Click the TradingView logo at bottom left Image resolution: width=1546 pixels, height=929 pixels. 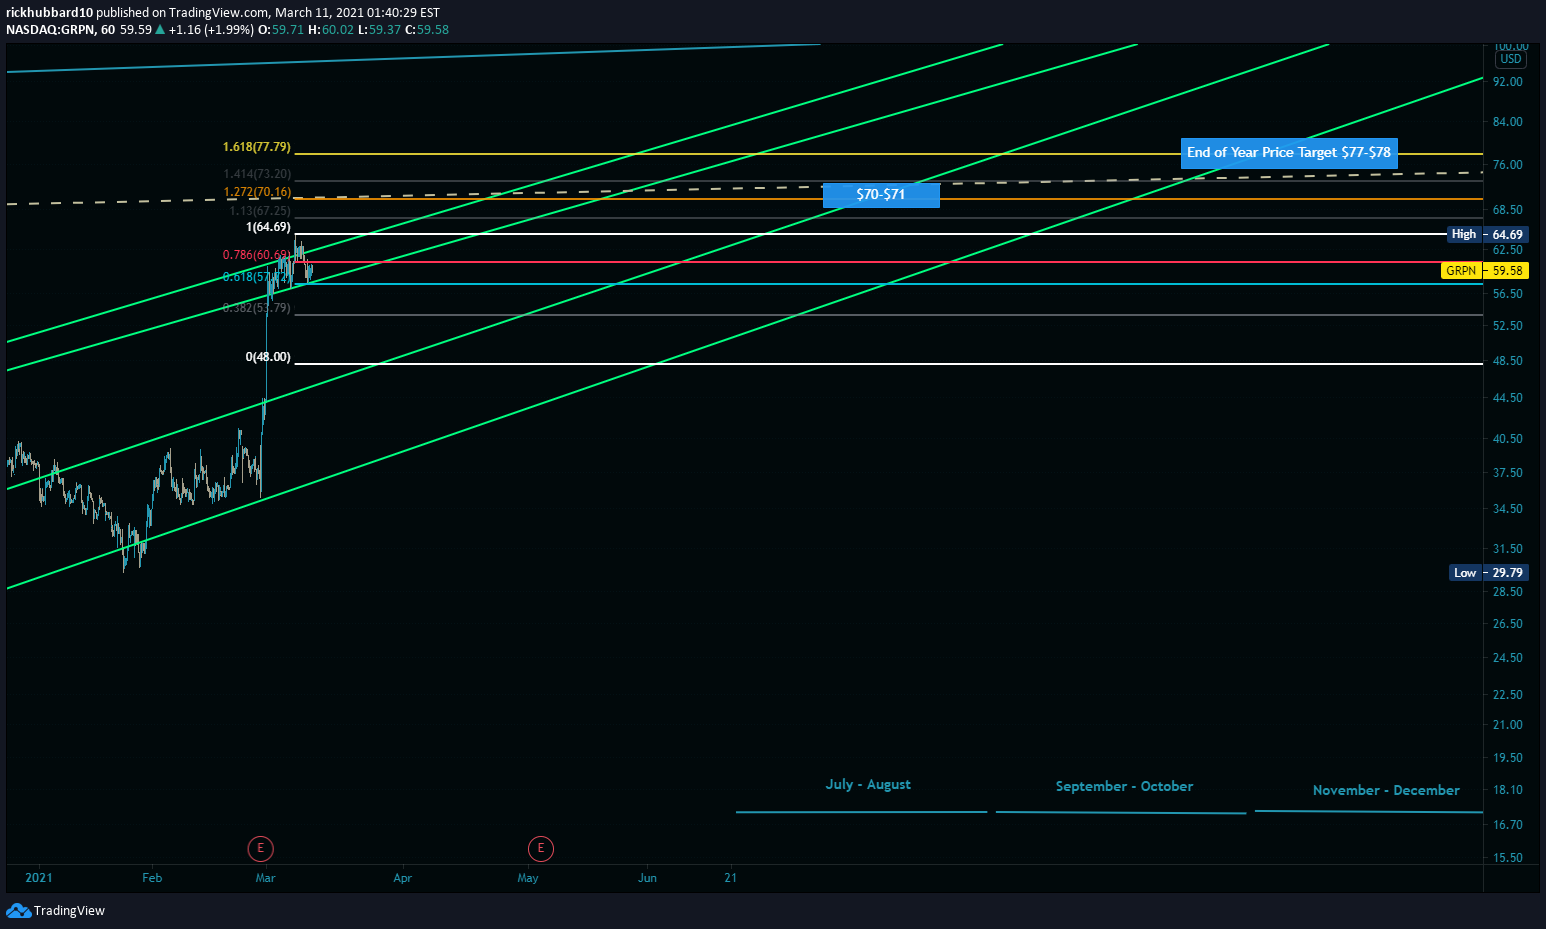point(56,910)
